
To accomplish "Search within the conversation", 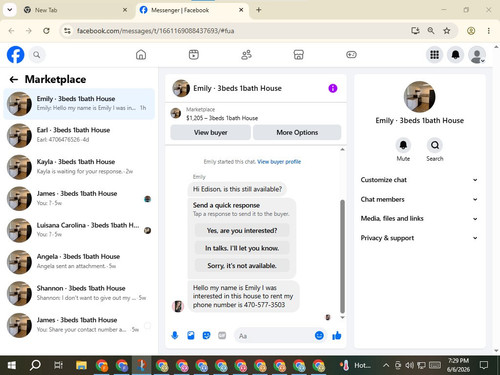I will (435, 145).
